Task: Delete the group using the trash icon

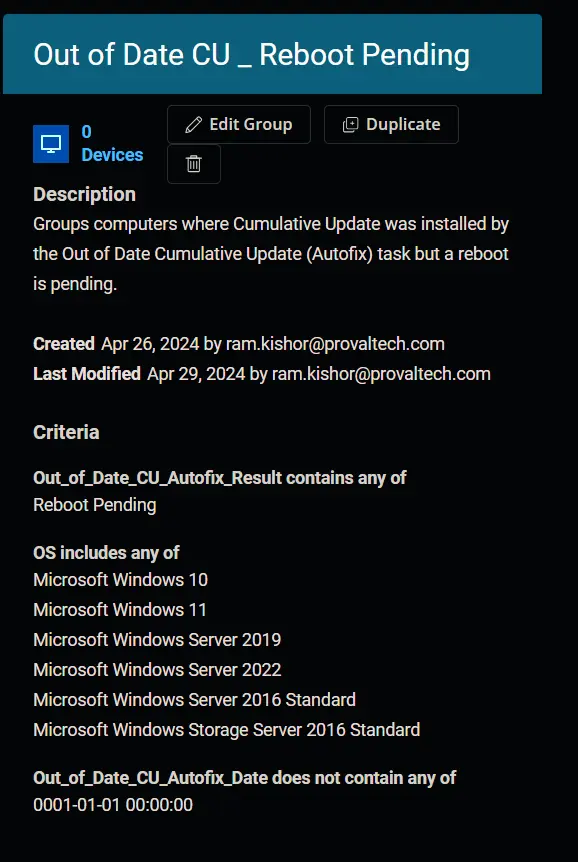Action: click(194, 164)
